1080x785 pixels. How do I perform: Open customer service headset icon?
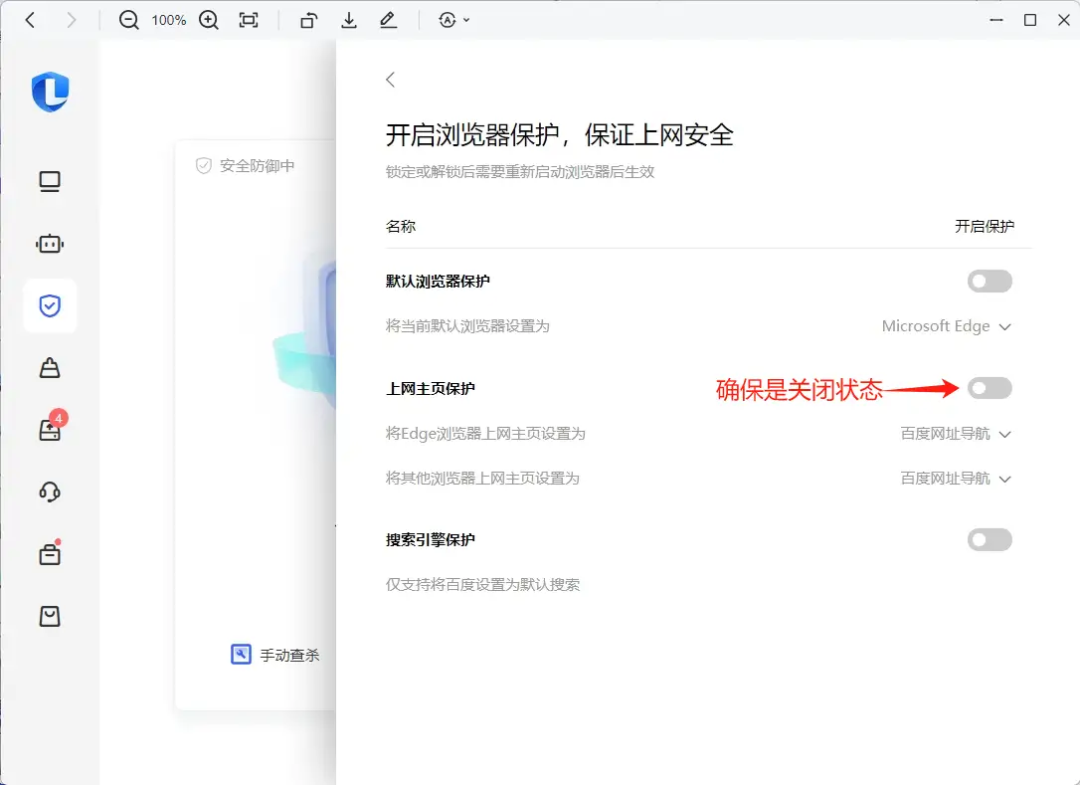[x=50, y=492]
